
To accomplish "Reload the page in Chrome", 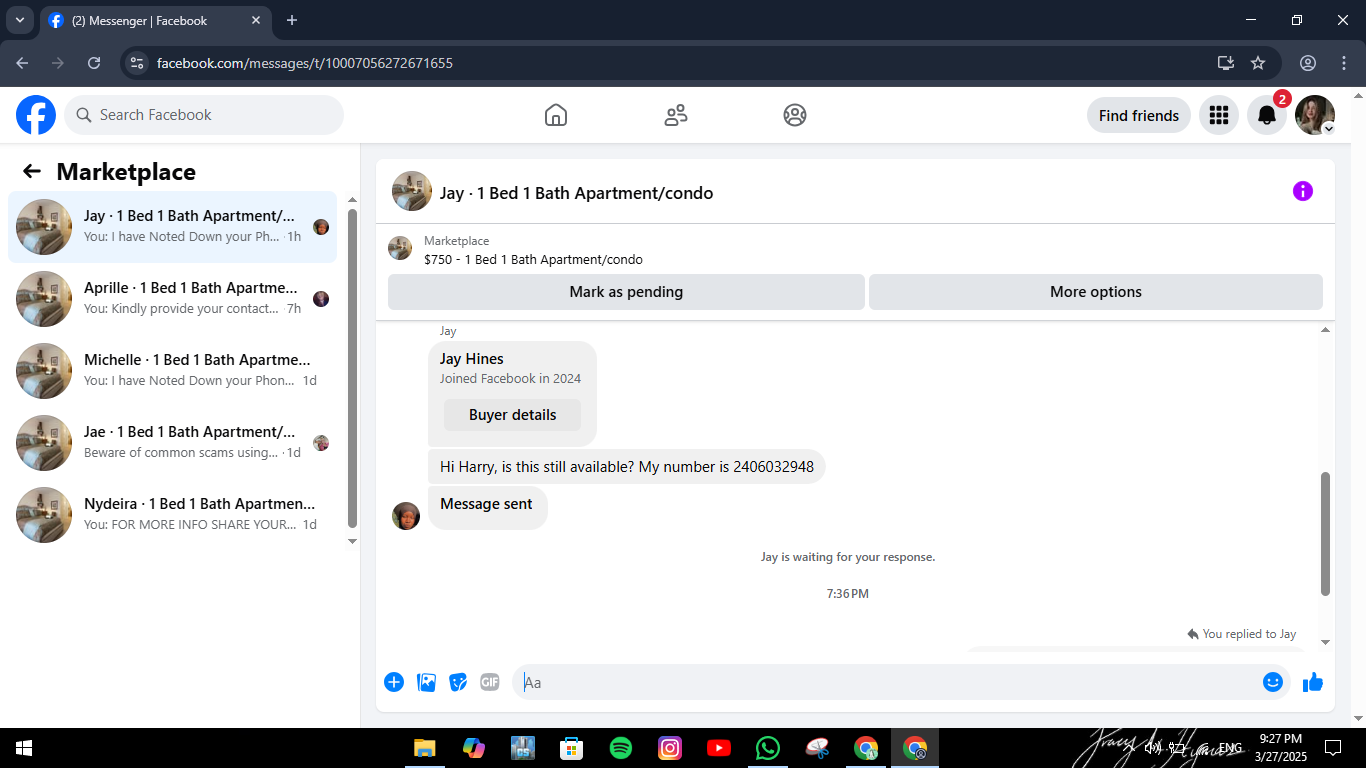I will pyautogui.click(x=94, y=63).
